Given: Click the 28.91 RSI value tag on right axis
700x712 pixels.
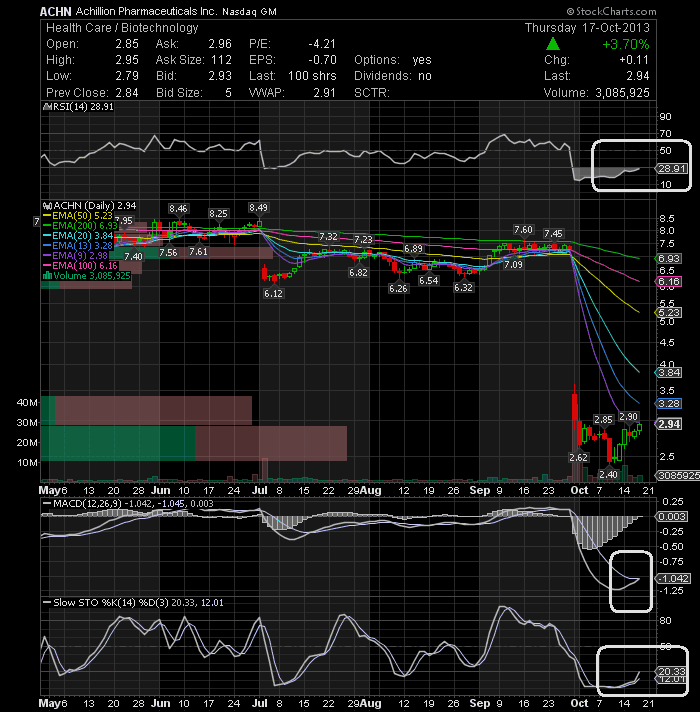Looking at the screenshot, I should click(672, 168).
